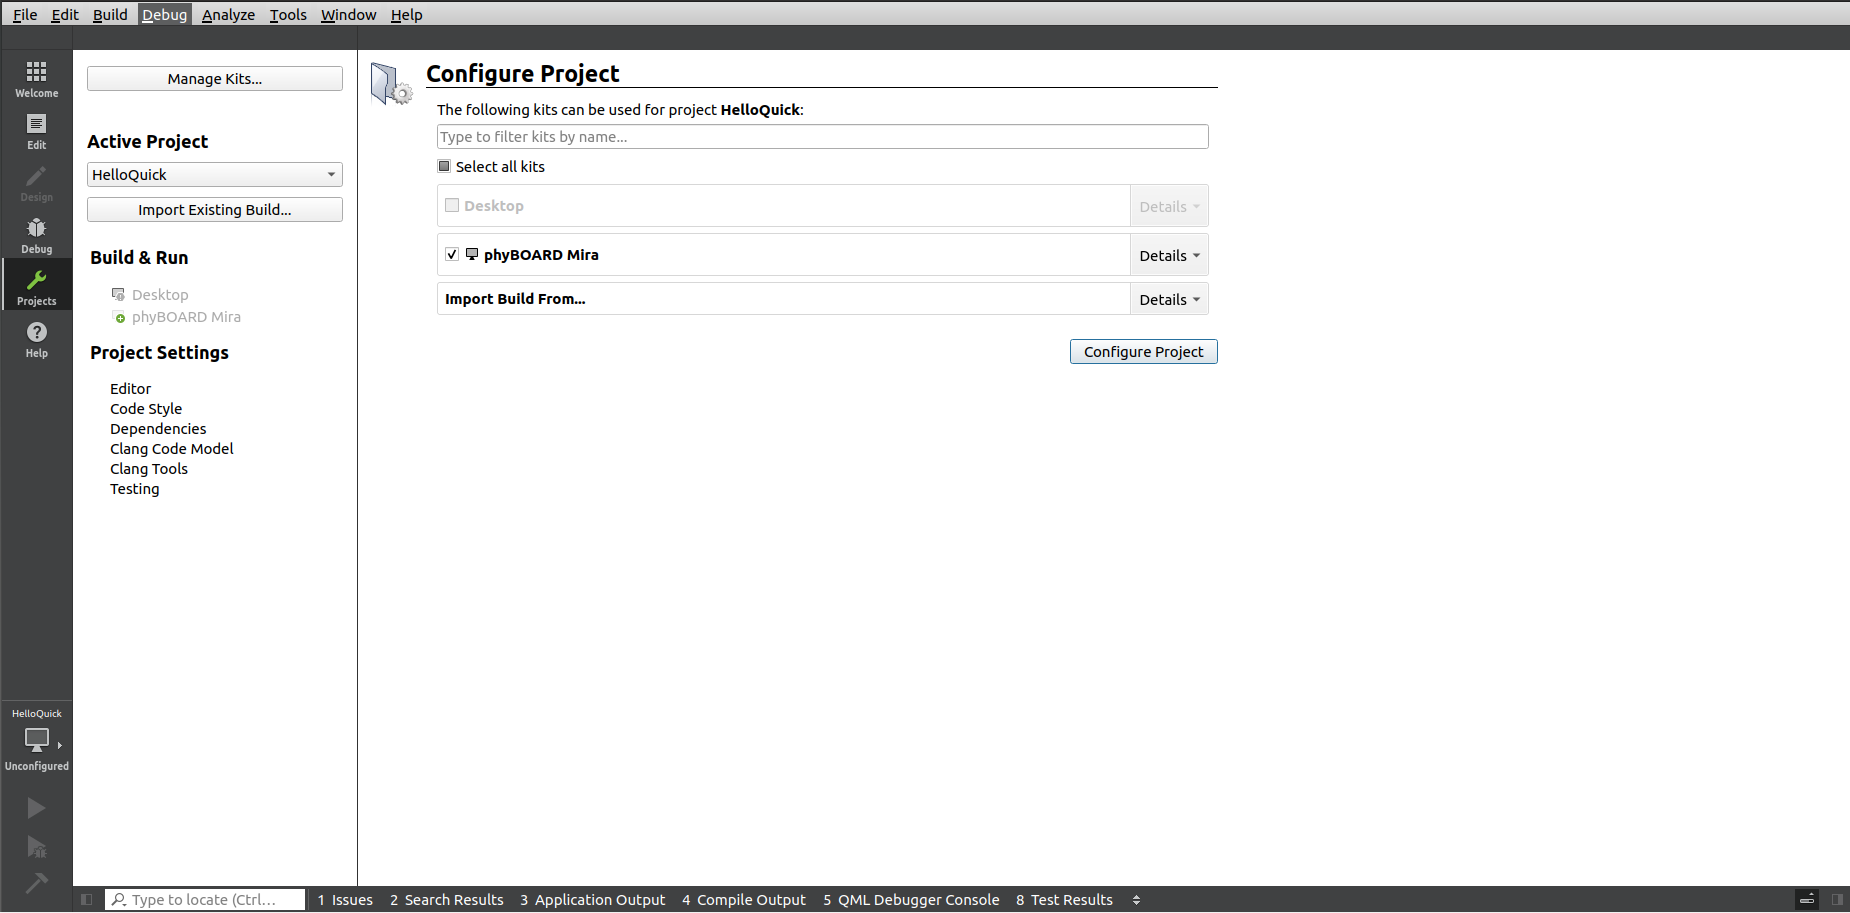Open the Analyze menu

(x=228, y=14)
